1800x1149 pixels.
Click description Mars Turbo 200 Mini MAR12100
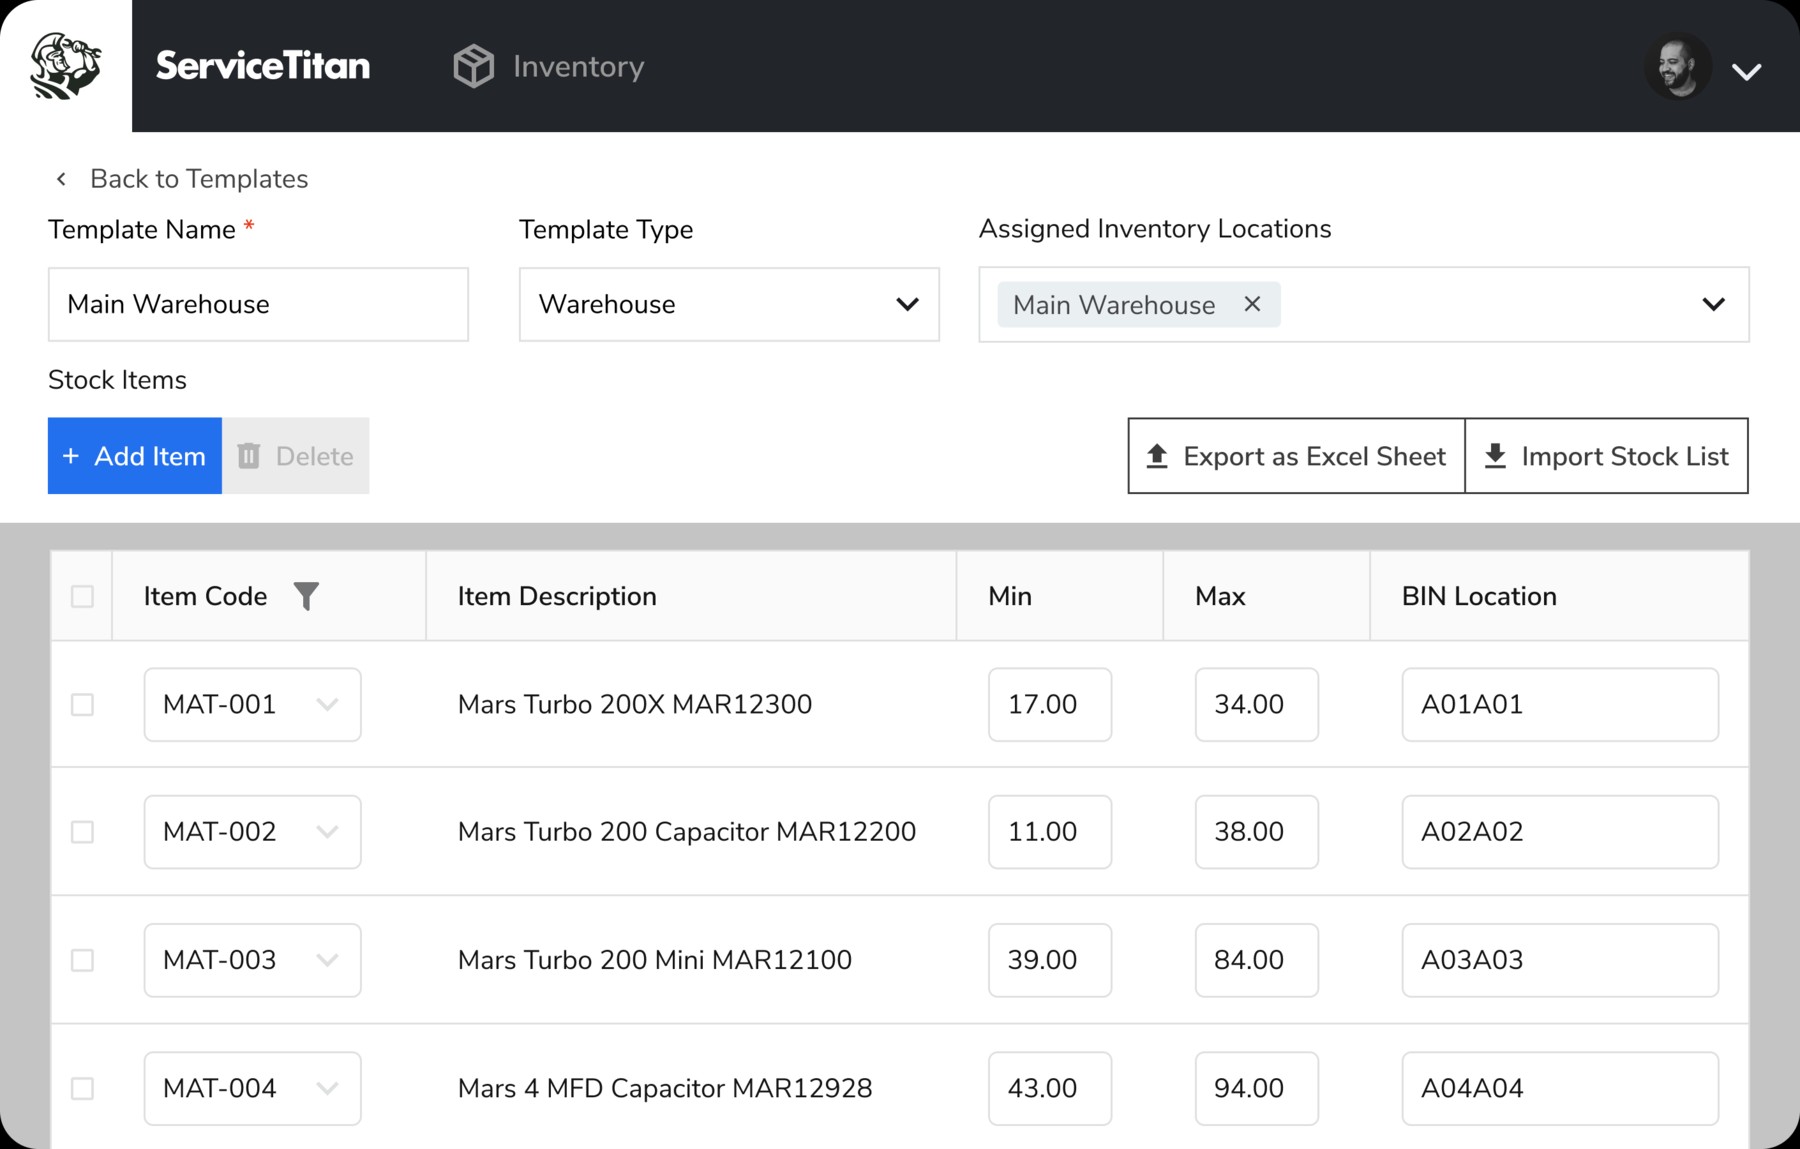click(x=655, y=960)
